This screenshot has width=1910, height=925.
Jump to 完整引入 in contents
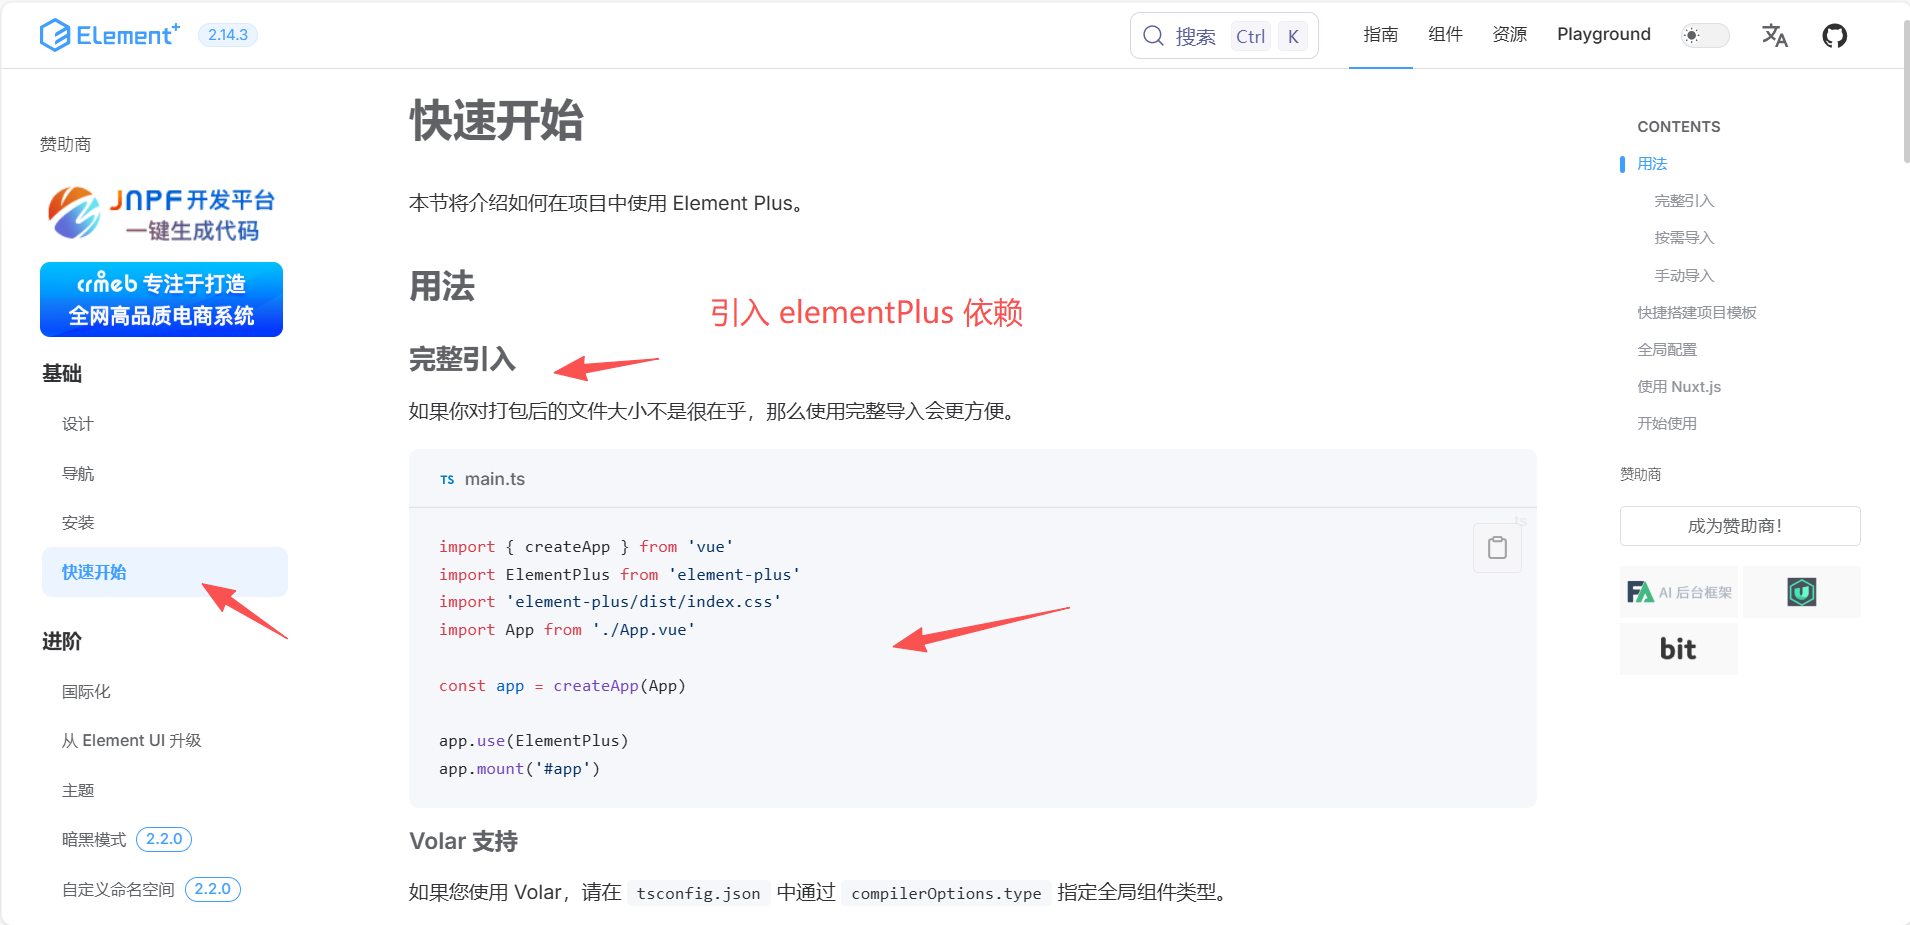point(1684,201)
